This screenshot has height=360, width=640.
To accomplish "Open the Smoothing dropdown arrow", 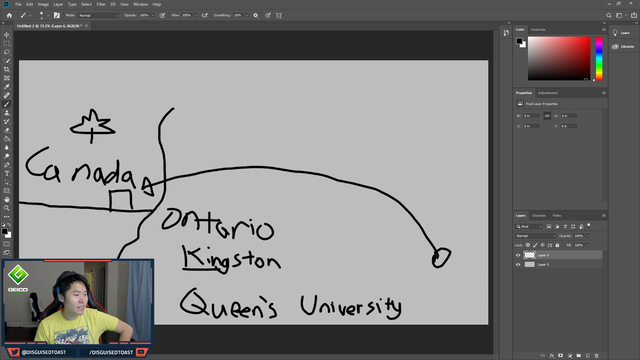I will (x=247, y=16).
